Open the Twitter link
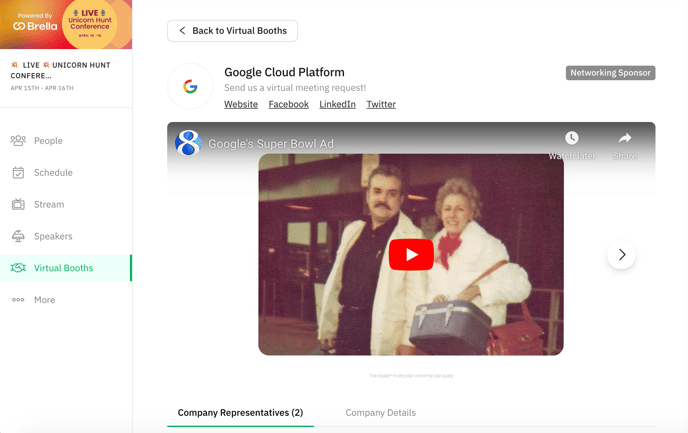The height and width of the screenshot is (433, 688). pyautogui.click(x=381, y=104)
